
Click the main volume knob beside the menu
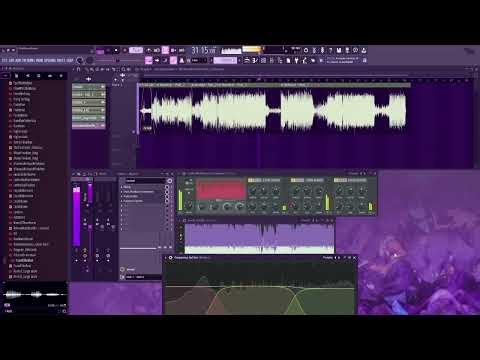[x=80, y=60]
